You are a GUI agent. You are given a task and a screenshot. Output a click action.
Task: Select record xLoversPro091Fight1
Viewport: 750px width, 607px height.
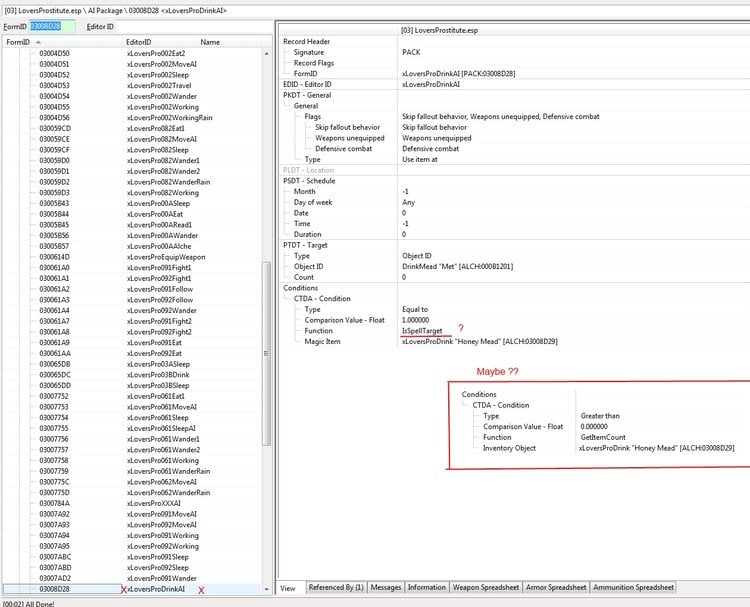(x=159, y=268)
